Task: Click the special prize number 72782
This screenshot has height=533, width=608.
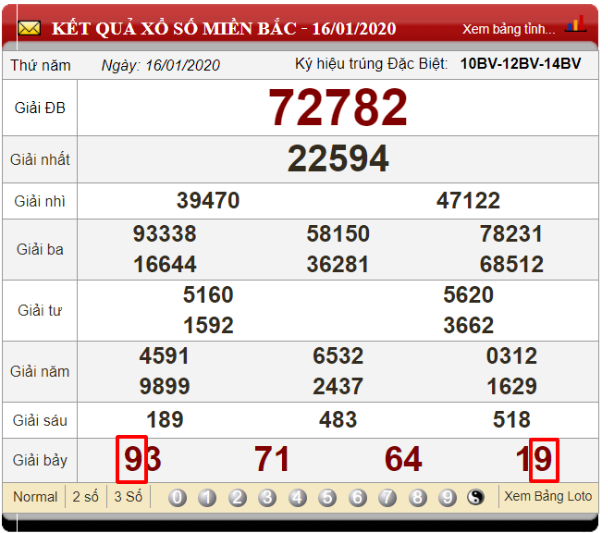Action: [339, 108]
